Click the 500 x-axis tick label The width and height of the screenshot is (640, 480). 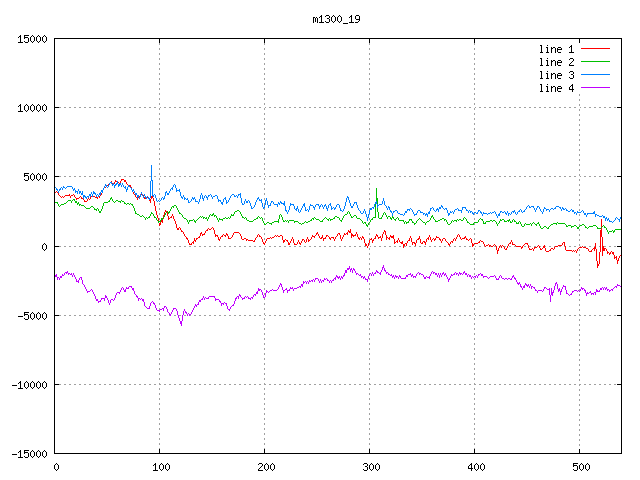[580, 467]
